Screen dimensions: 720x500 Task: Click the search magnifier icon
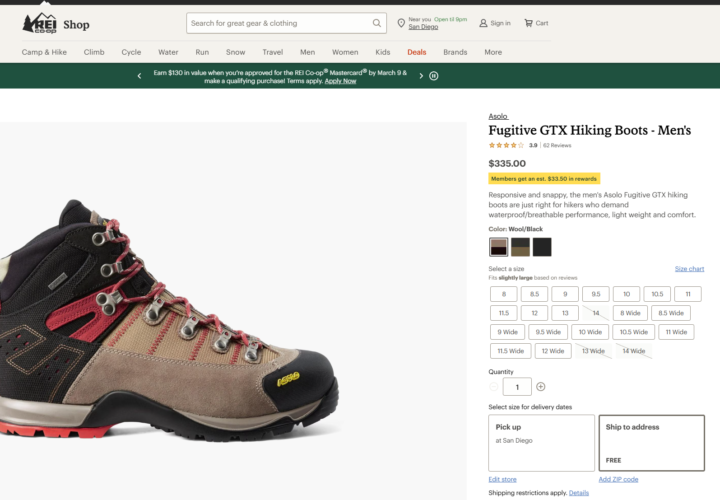[x=377, y=23]
